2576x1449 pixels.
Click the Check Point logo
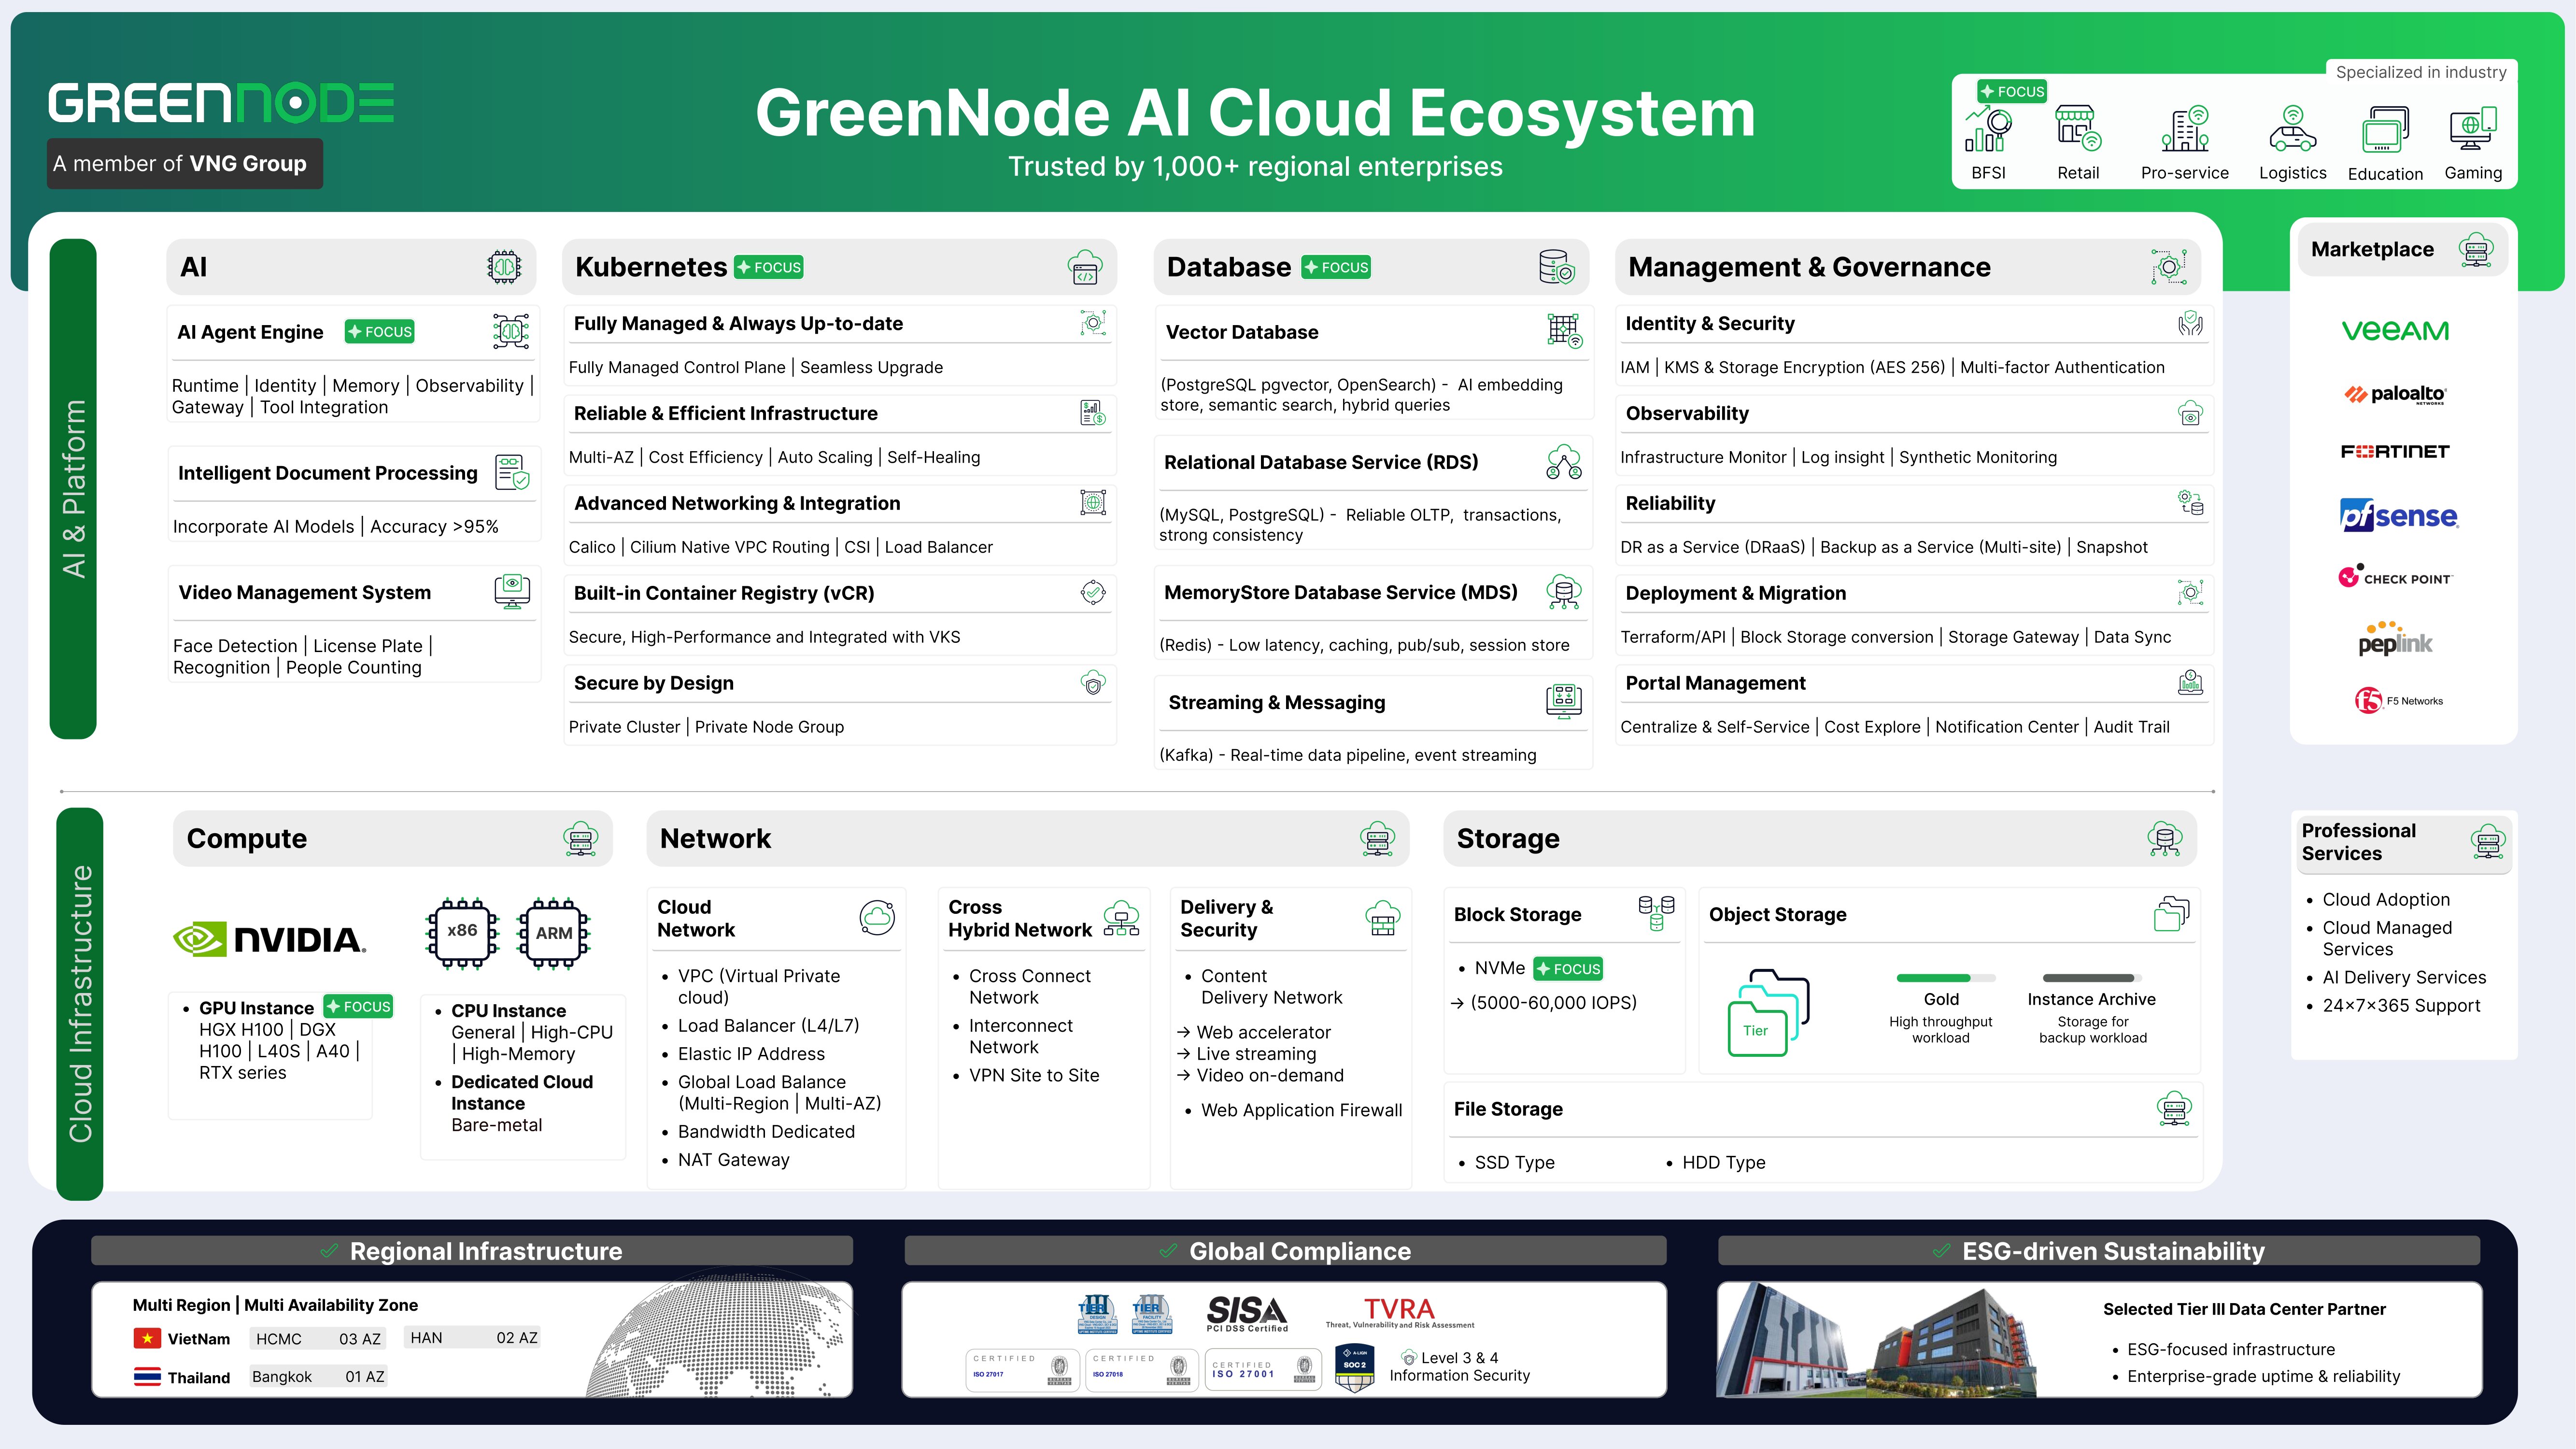point(2395,576)
